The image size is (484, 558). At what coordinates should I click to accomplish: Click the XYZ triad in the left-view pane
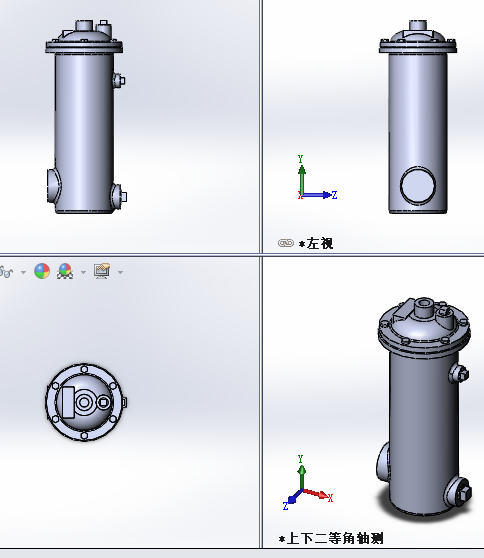[316, 178]
